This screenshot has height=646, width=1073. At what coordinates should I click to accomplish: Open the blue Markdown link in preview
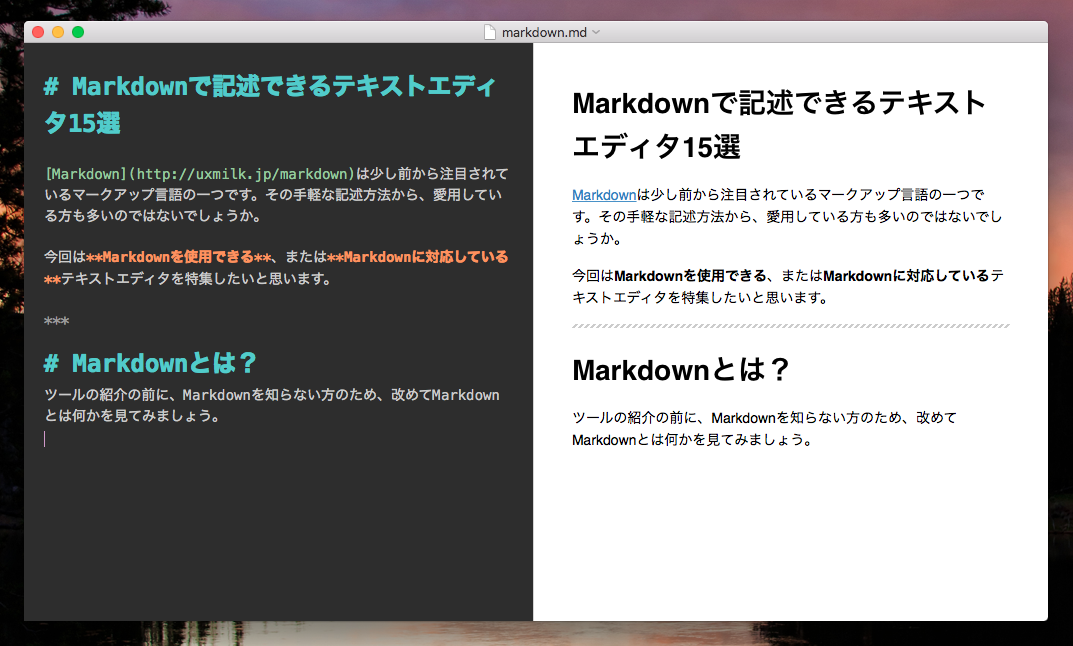click(604, 195)
